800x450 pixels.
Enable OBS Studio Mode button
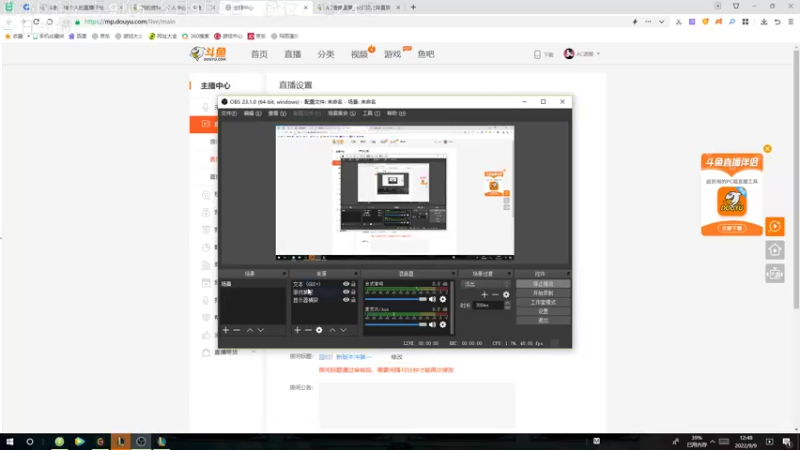point(543,303)
